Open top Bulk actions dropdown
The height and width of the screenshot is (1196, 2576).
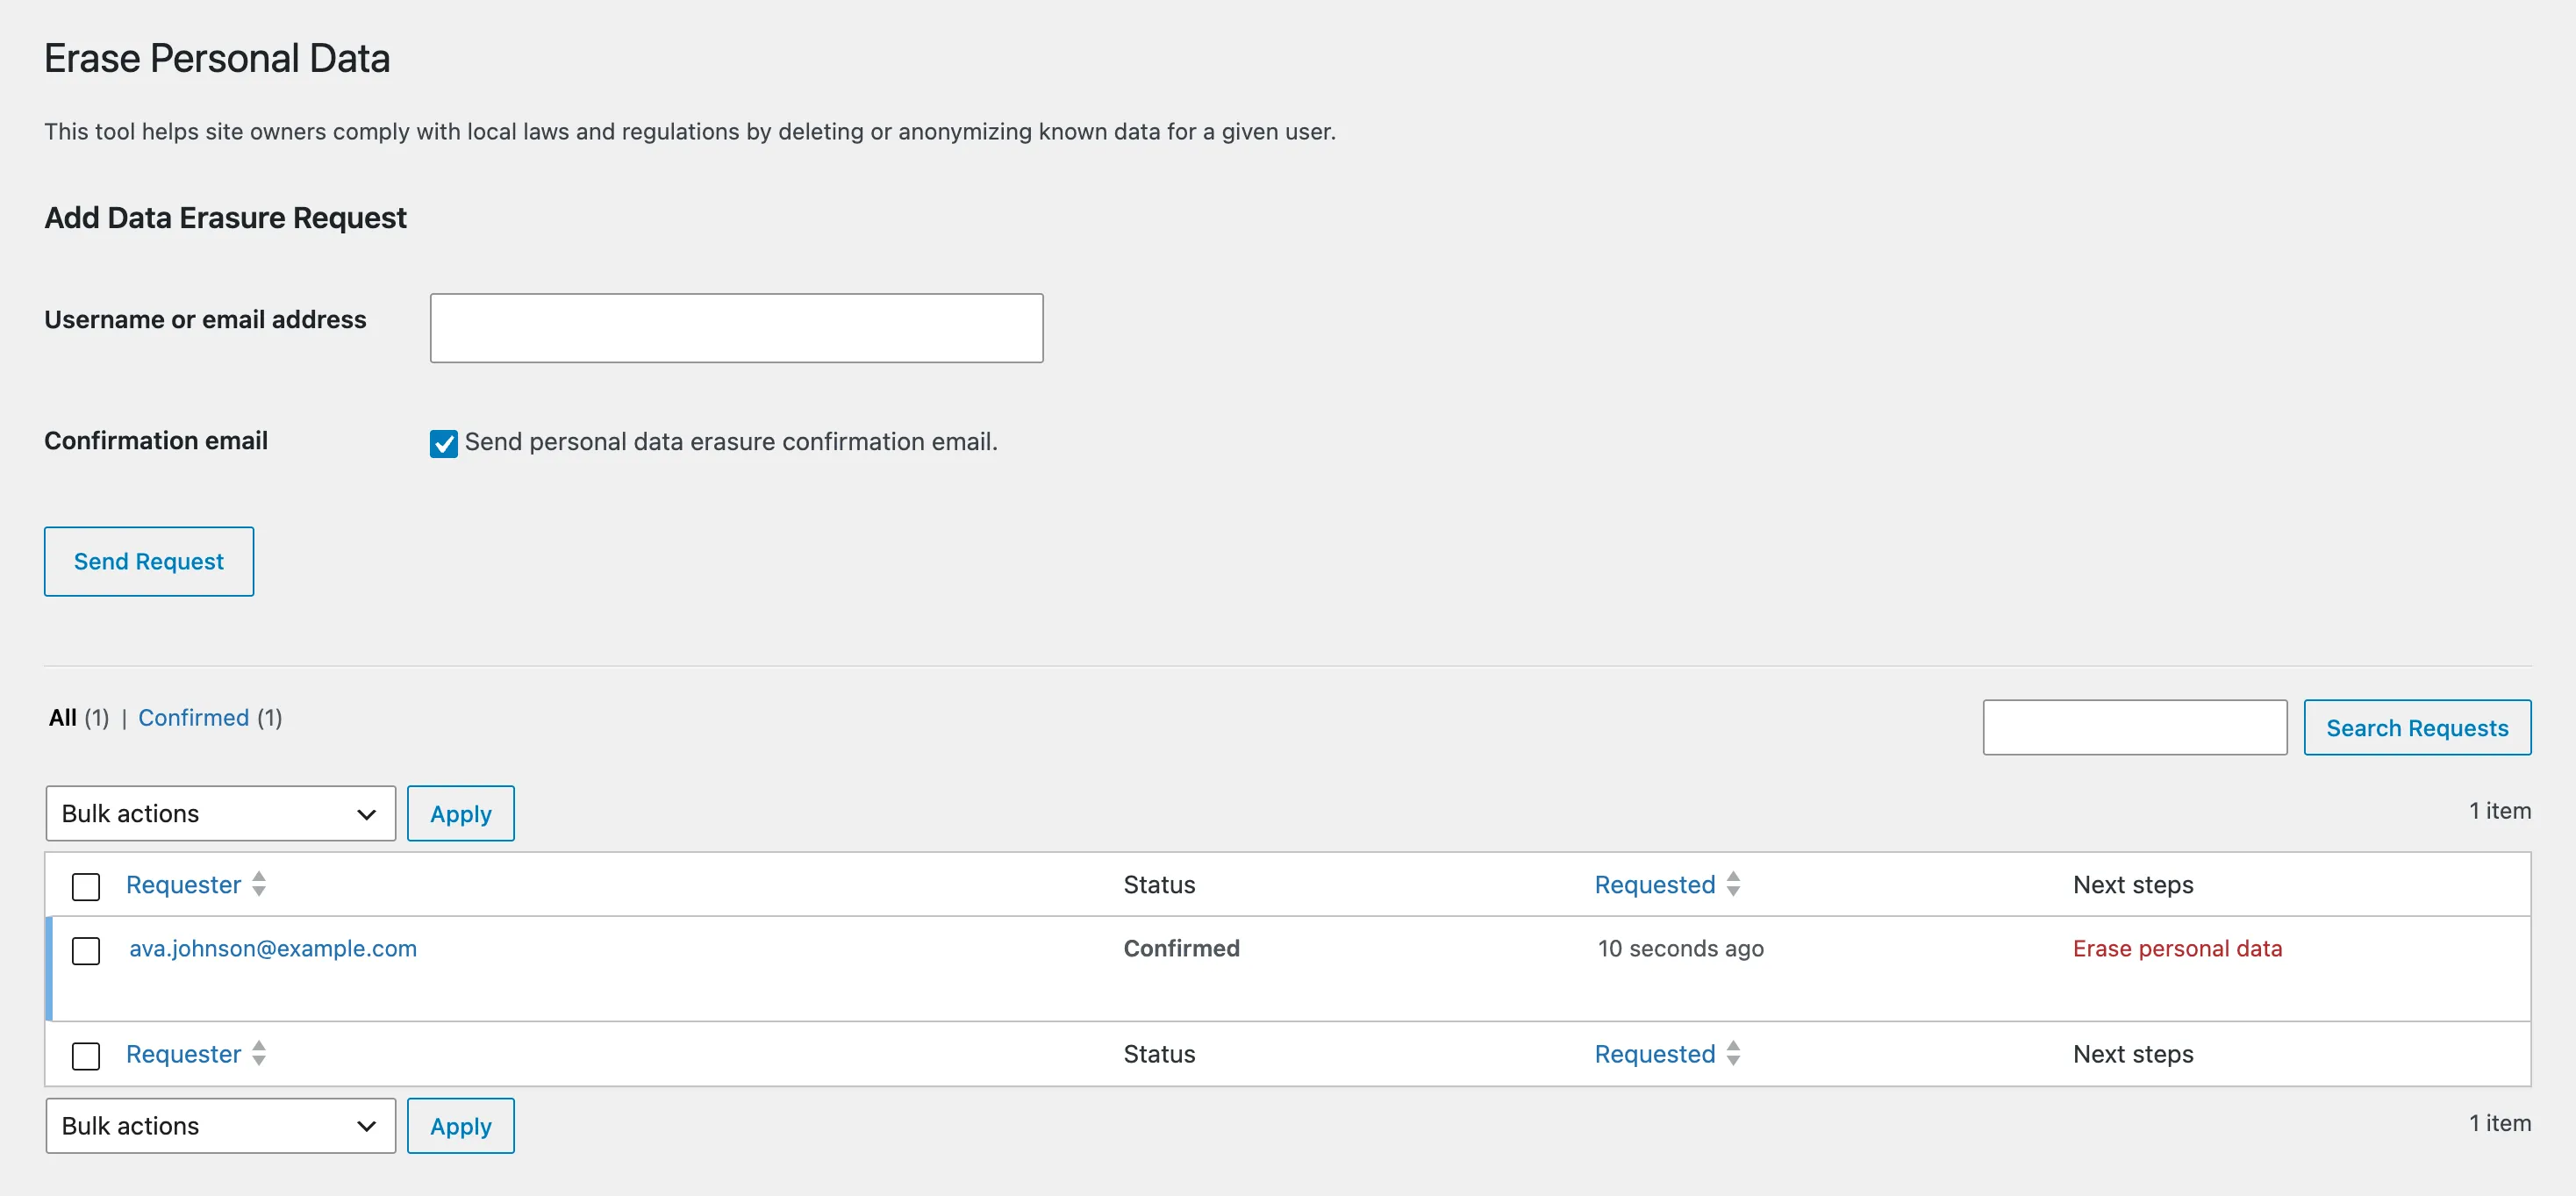(220, 813)
